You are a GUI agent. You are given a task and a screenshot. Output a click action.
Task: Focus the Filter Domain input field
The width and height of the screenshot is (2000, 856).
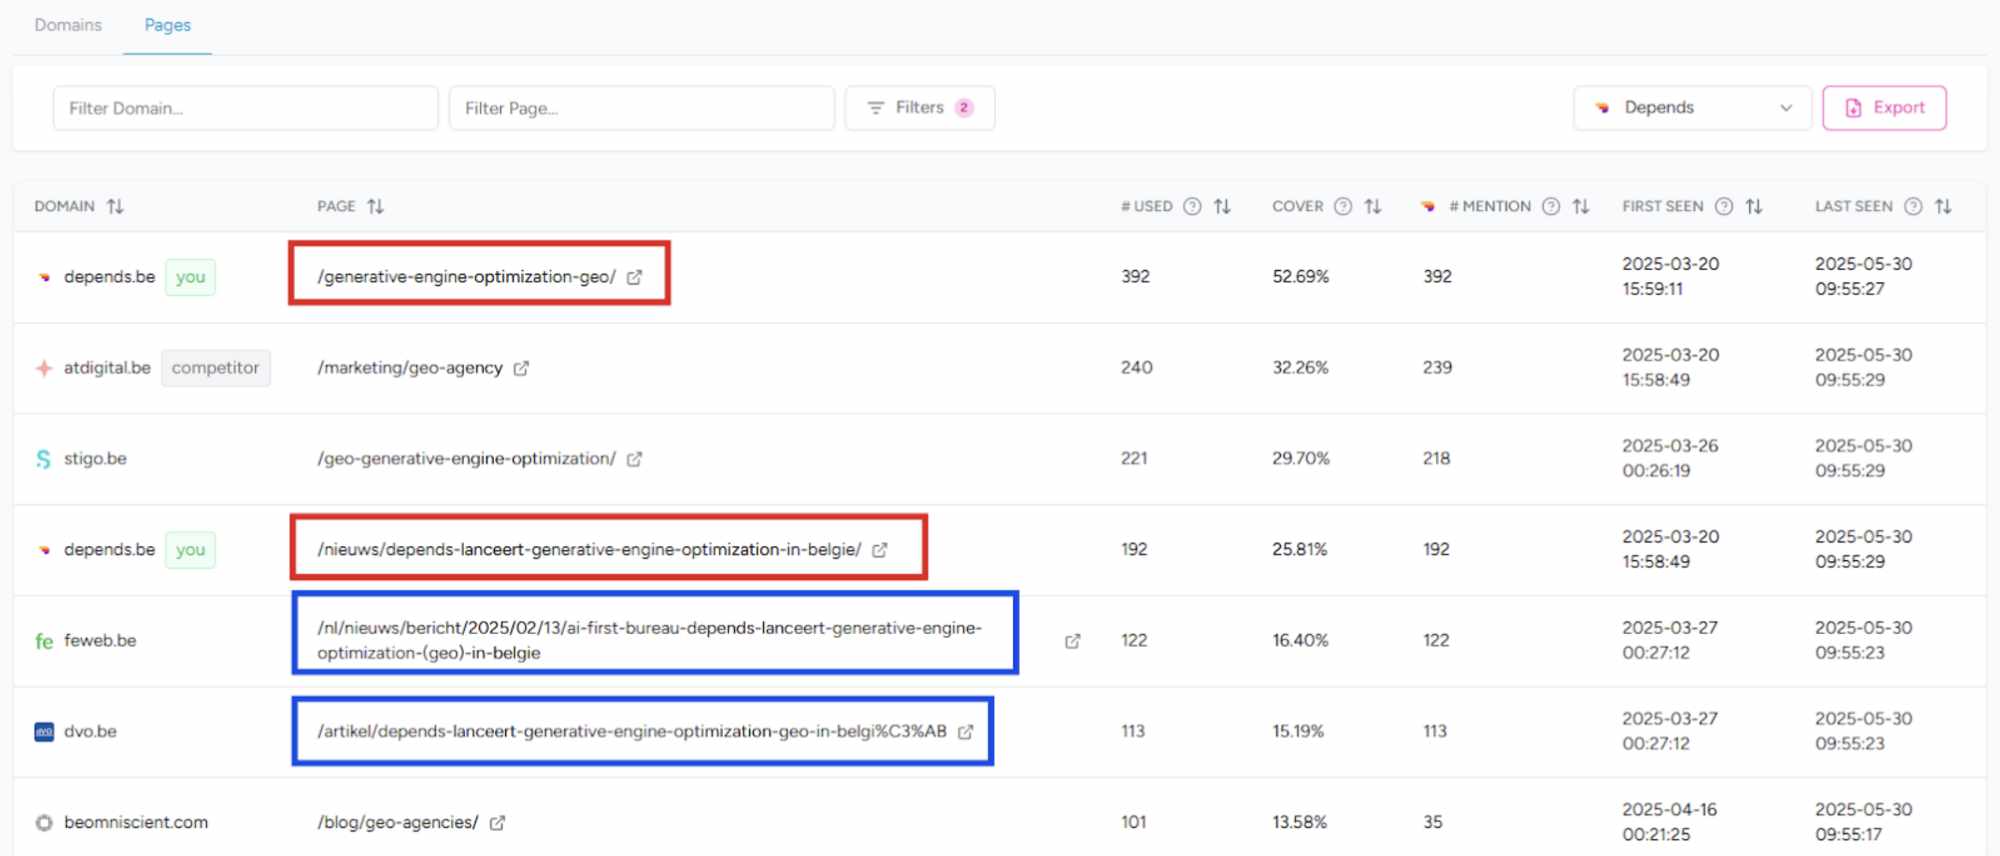click(x=245, y=108)
